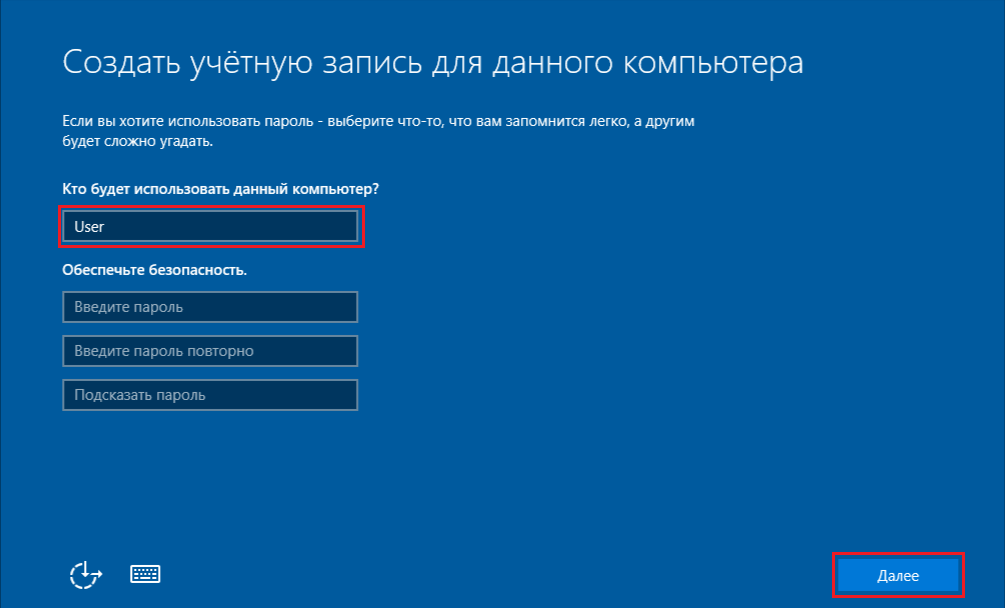Open the Ease of Access icon
Screen dimensions: 1005x608
point(86,575)
